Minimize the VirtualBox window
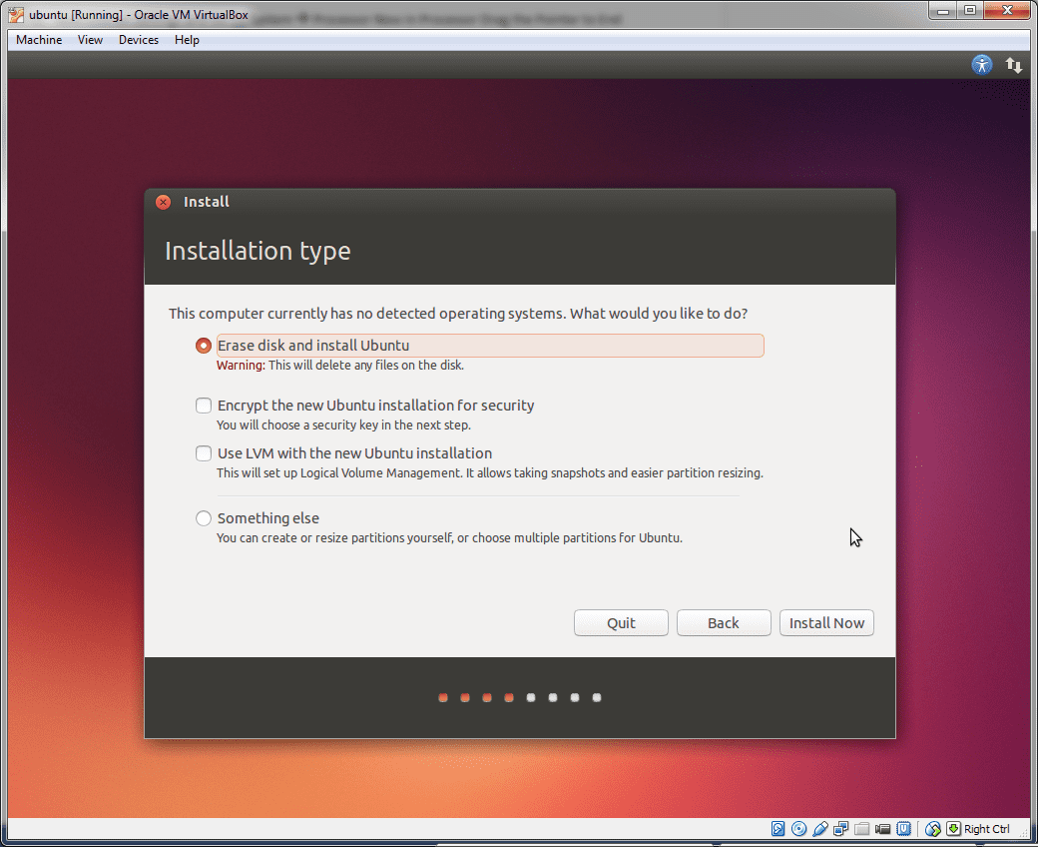Image resolution: width=1038 pixels, height=847 pixels. [943, 11]
